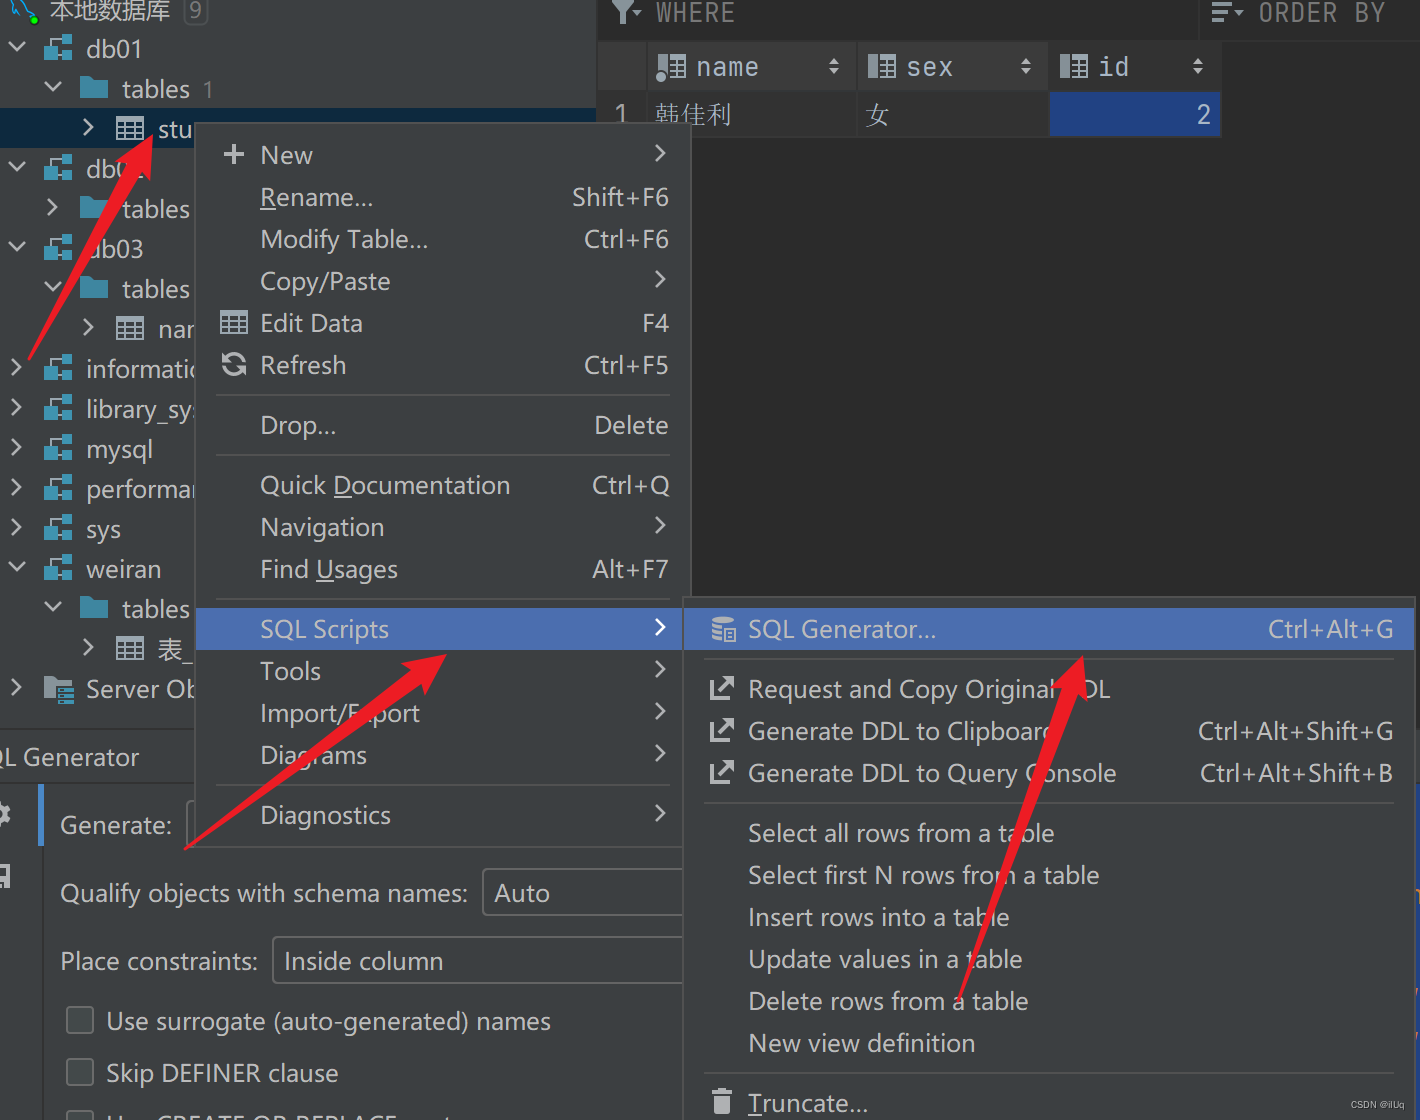Select Find Usages menu entry

444,569
